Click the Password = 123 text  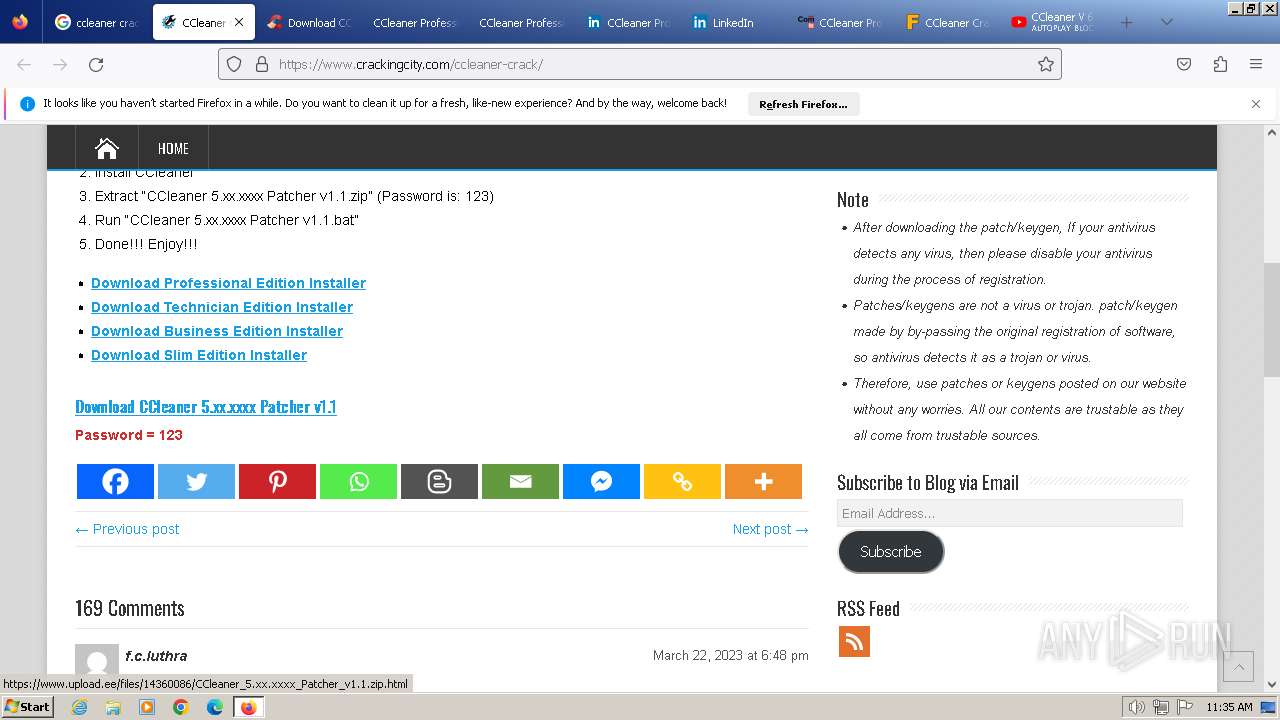(129, 435)
